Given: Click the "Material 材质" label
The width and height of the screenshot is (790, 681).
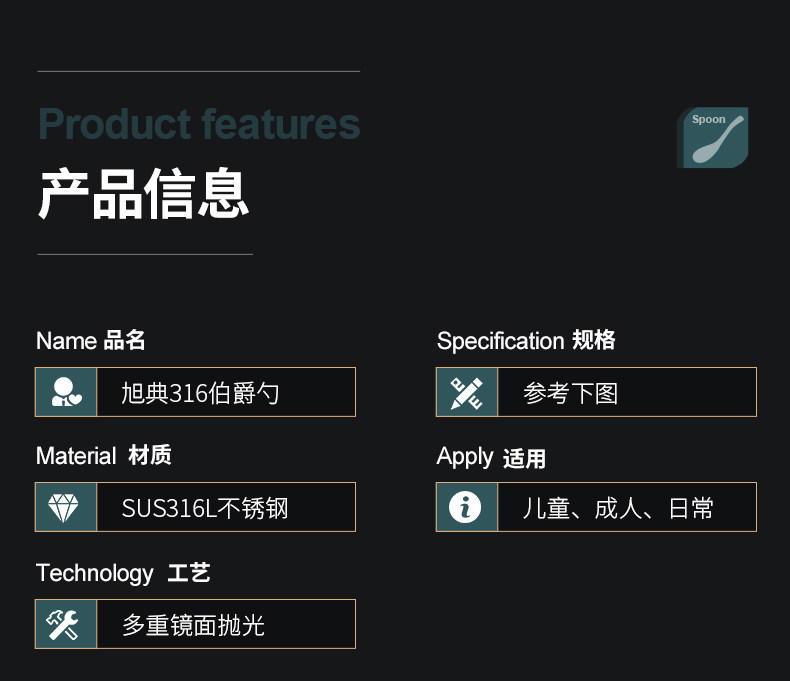Looking at the screenshot, I should click(103, 456).
